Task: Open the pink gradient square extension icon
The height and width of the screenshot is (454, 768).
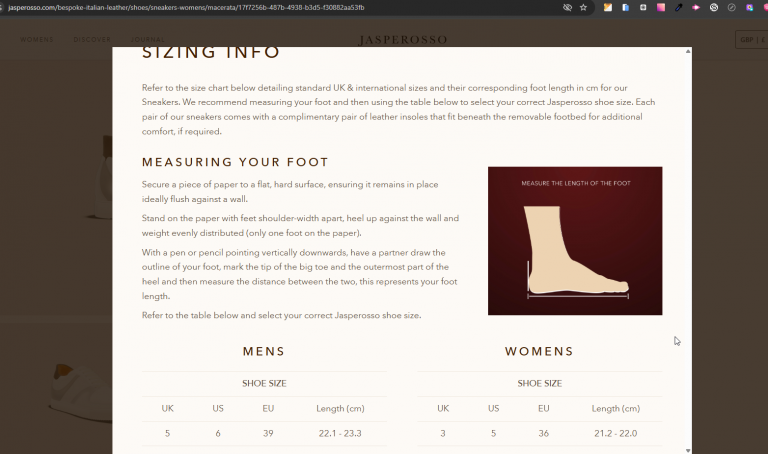Action: [661, 7]
